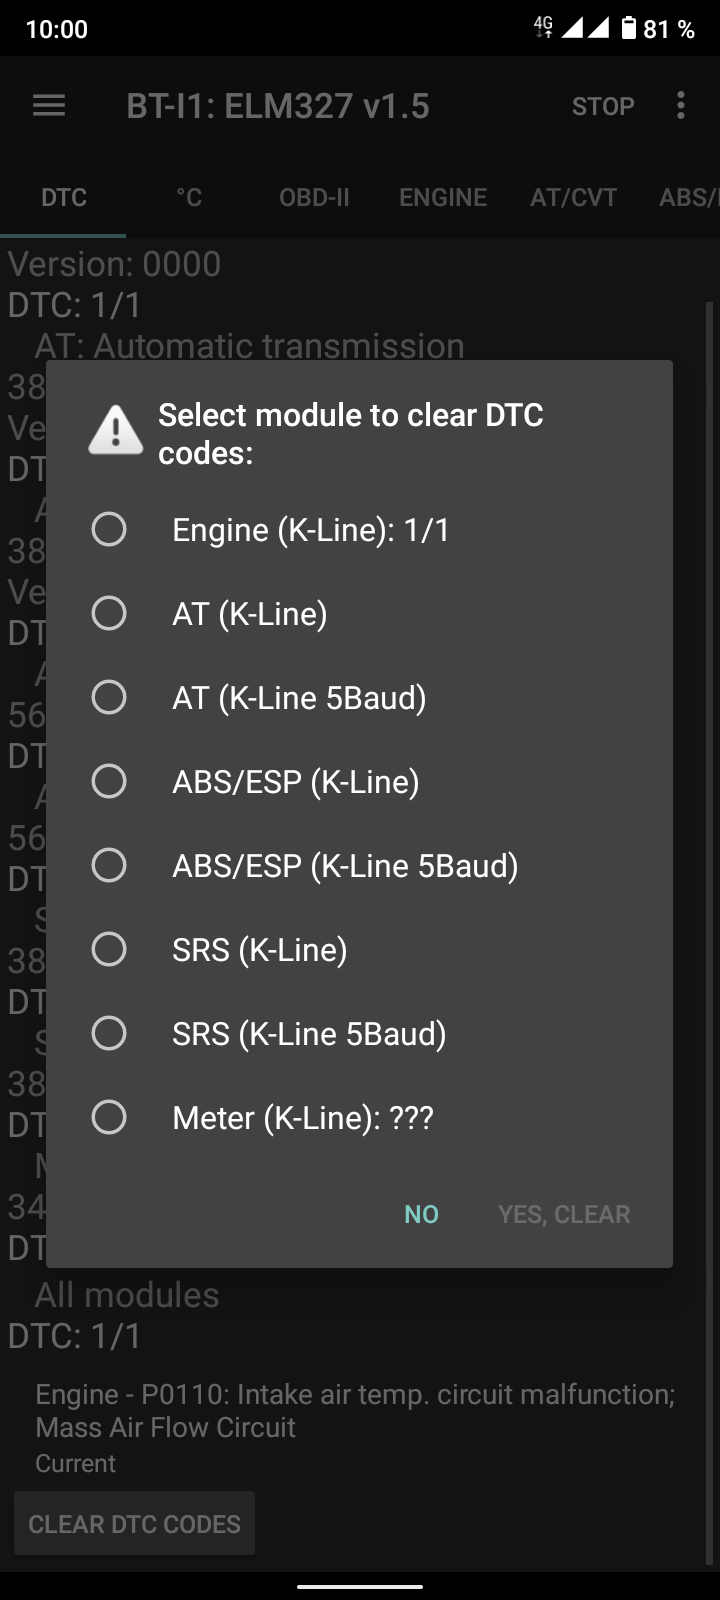The height and width of the screenshot is (1600, 720).
Task: Select ABS/ESP (K-Line) radio option
Action: pyautogui.click(x=360, y=781)
